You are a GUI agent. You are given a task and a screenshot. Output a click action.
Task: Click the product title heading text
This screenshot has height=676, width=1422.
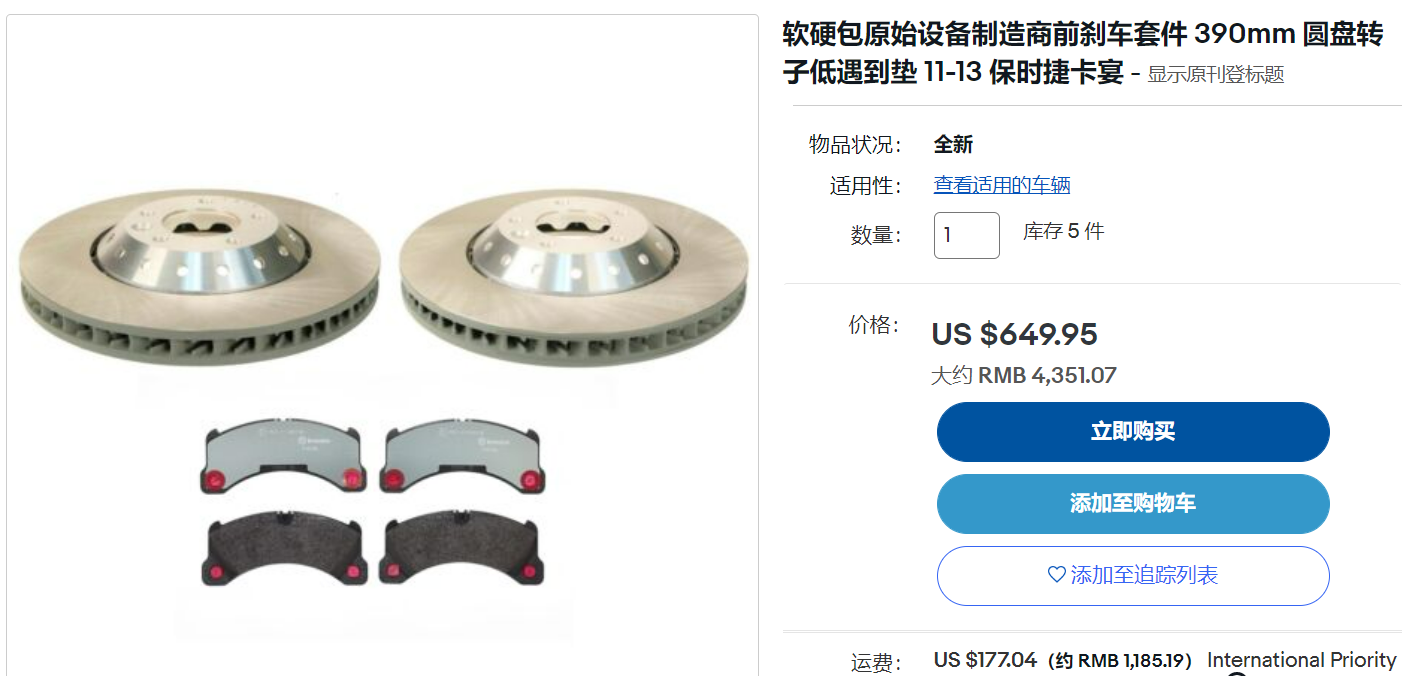(1083, 54)
